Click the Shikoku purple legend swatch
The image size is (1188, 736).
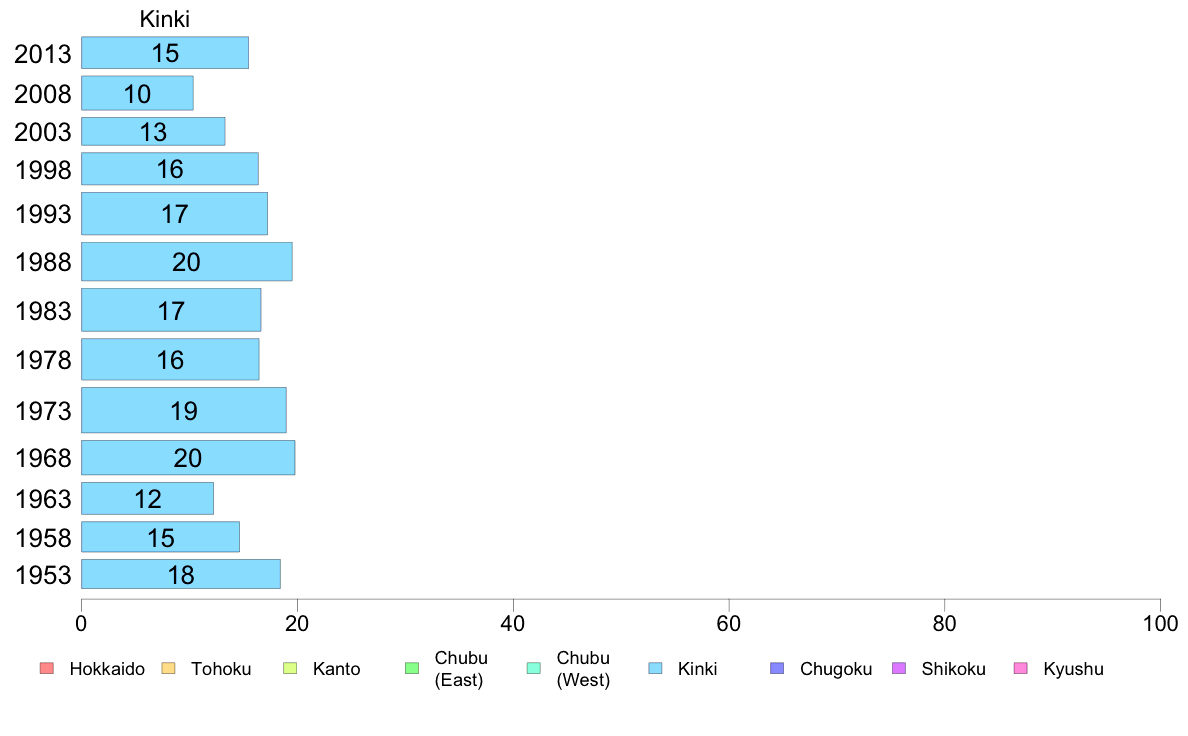click(x=899, y=668)
